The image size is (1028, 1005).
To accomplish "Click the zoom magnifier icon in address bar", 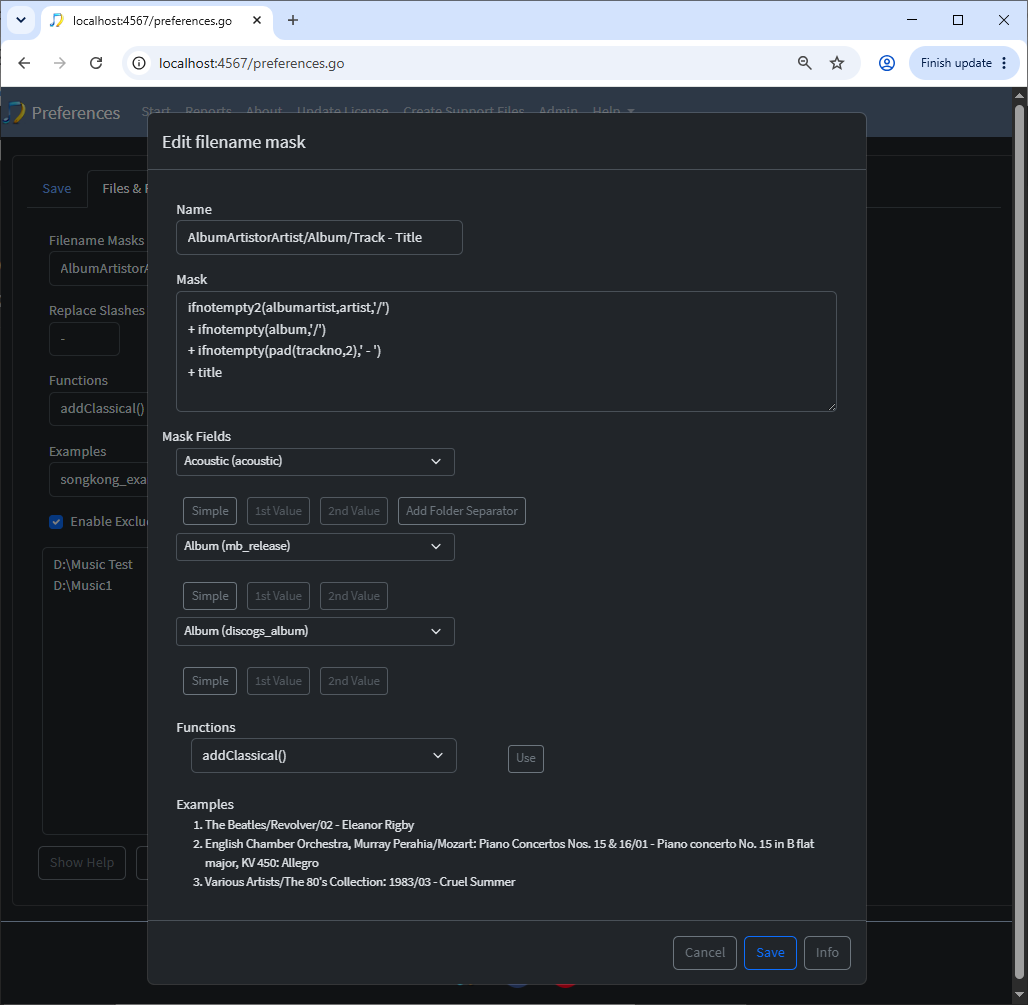I will click(804, 63).
